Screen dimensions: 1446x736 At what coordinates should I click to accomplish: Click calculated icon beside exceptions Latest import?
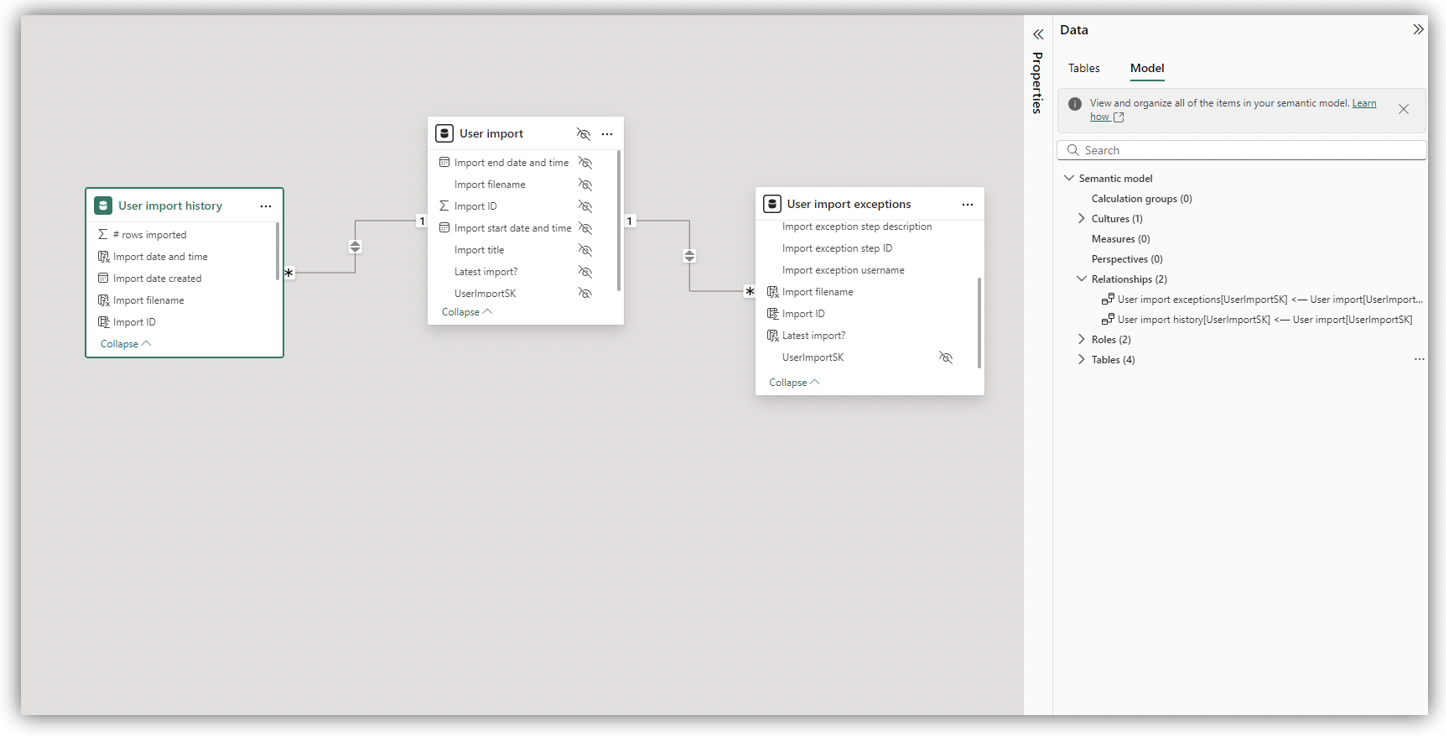772,336
